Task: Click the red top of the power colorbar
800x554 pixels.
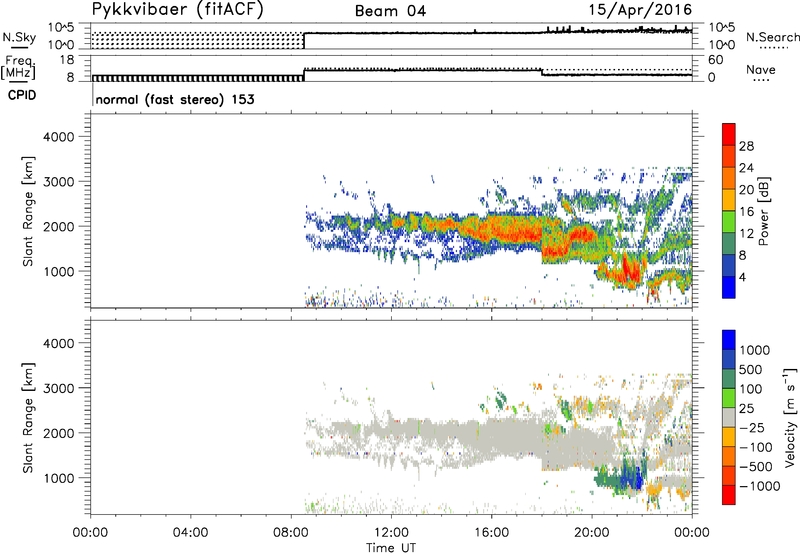Action: pos(729,134)
